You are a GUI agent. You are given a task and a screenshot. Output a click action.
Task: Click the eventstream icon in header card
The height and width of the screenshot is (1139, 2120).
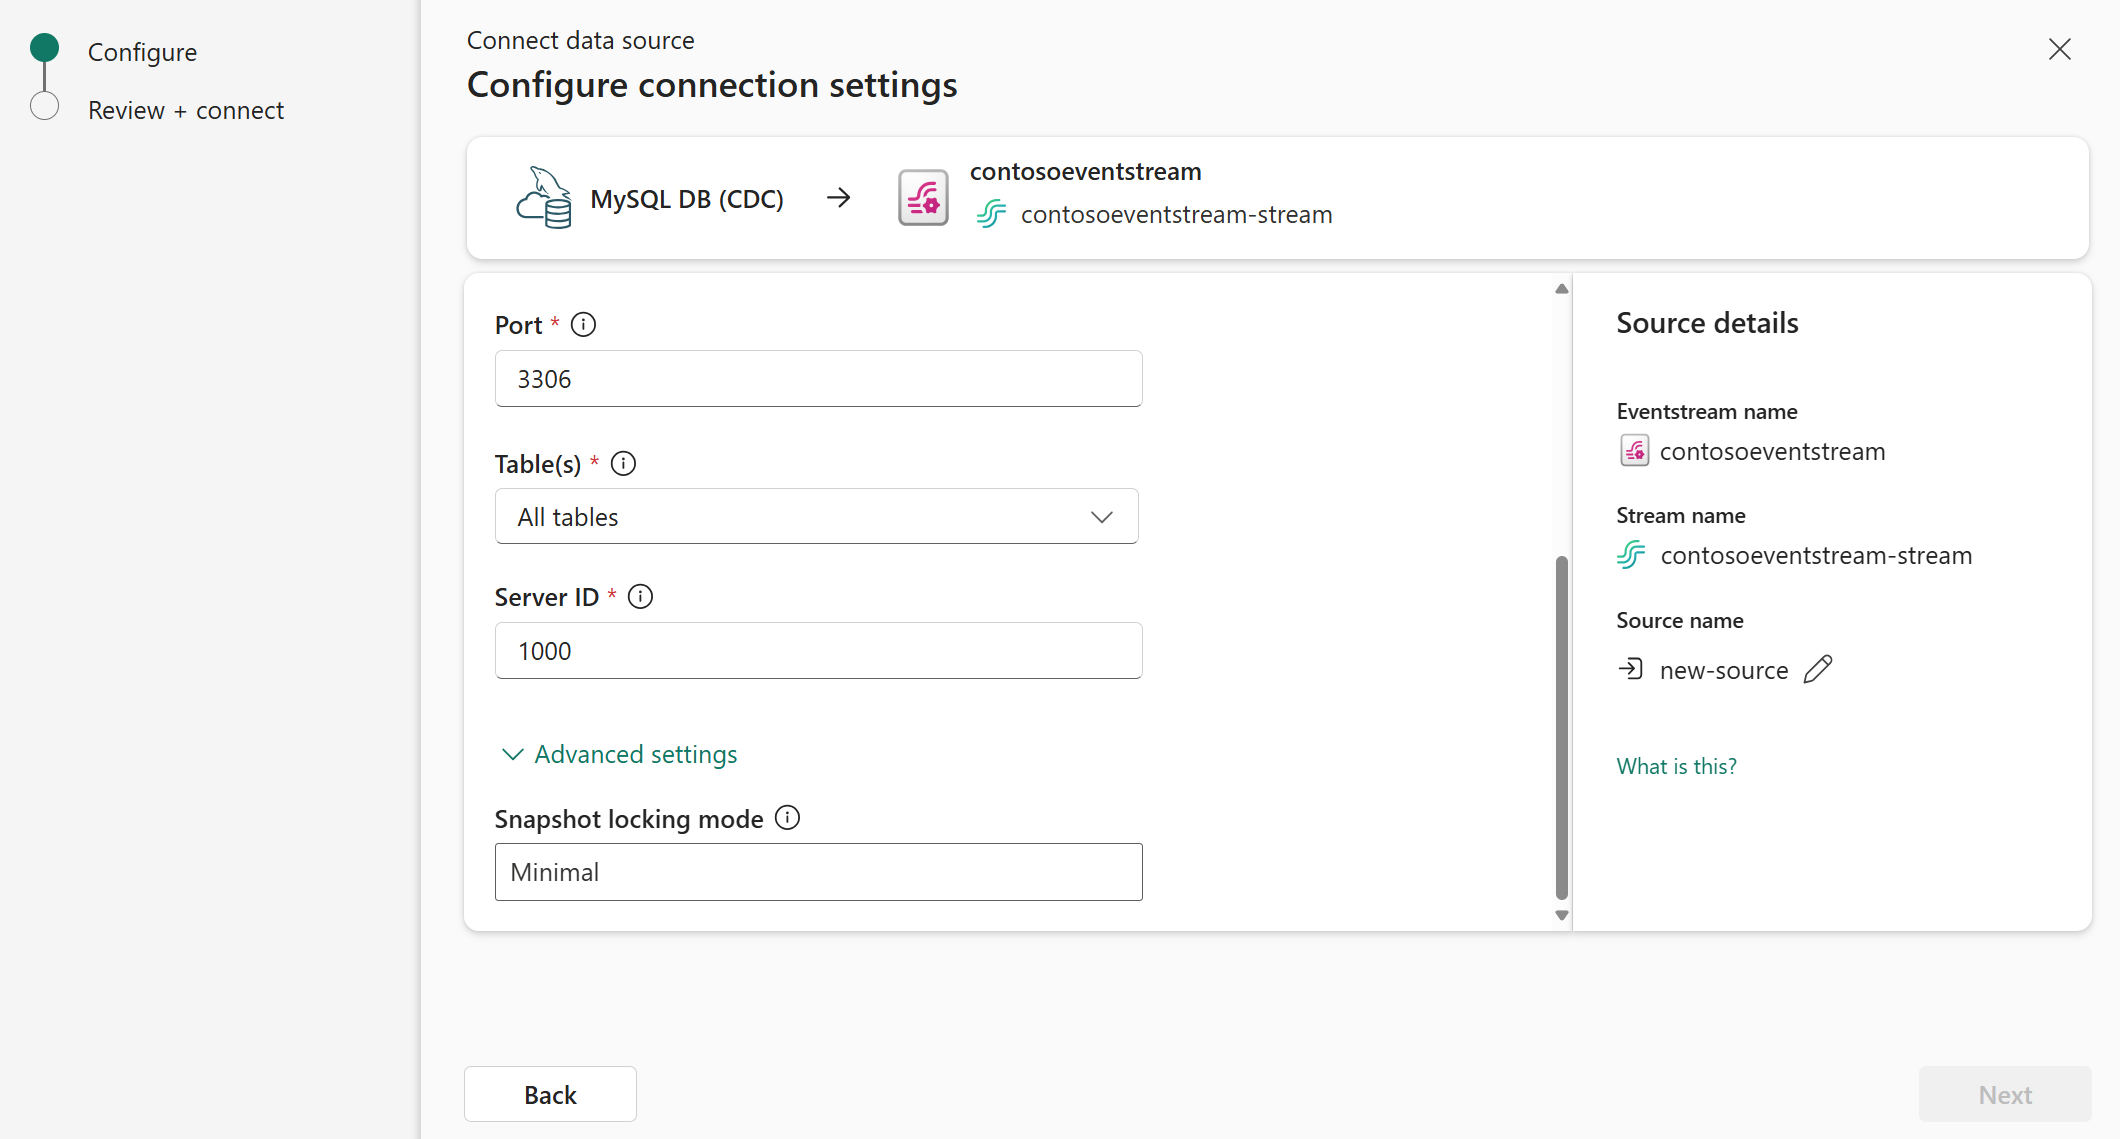[923, 198]
